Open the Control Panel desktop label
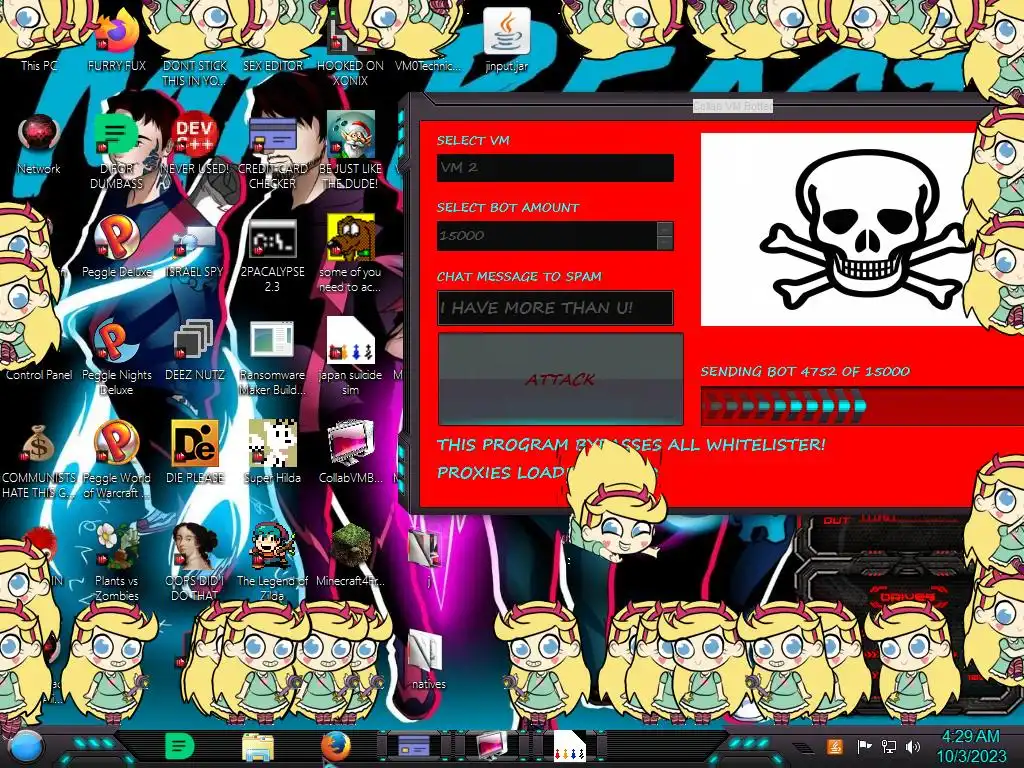Image resolution: width=1024 pixels, height=768 pixels. coord(39,375)
